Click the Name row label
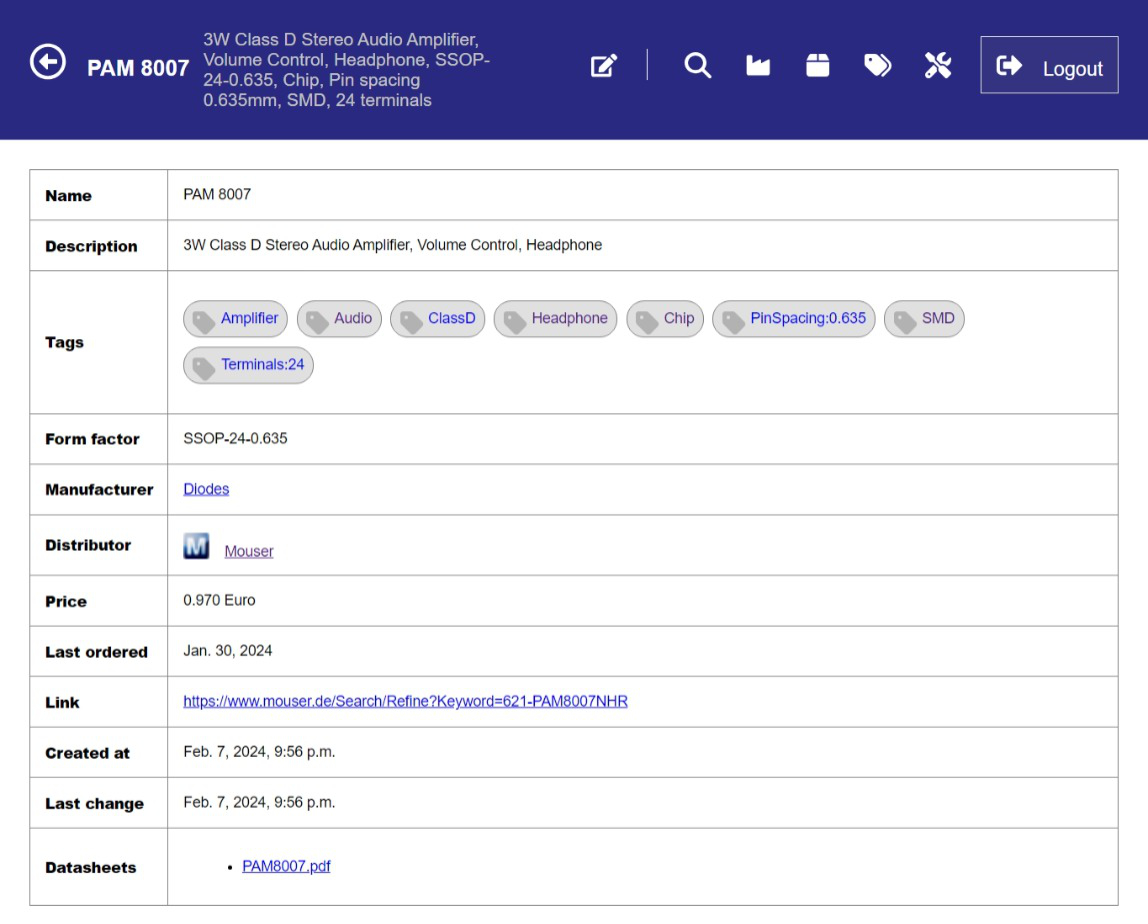 pyautogui.click(x=68, y=195)
